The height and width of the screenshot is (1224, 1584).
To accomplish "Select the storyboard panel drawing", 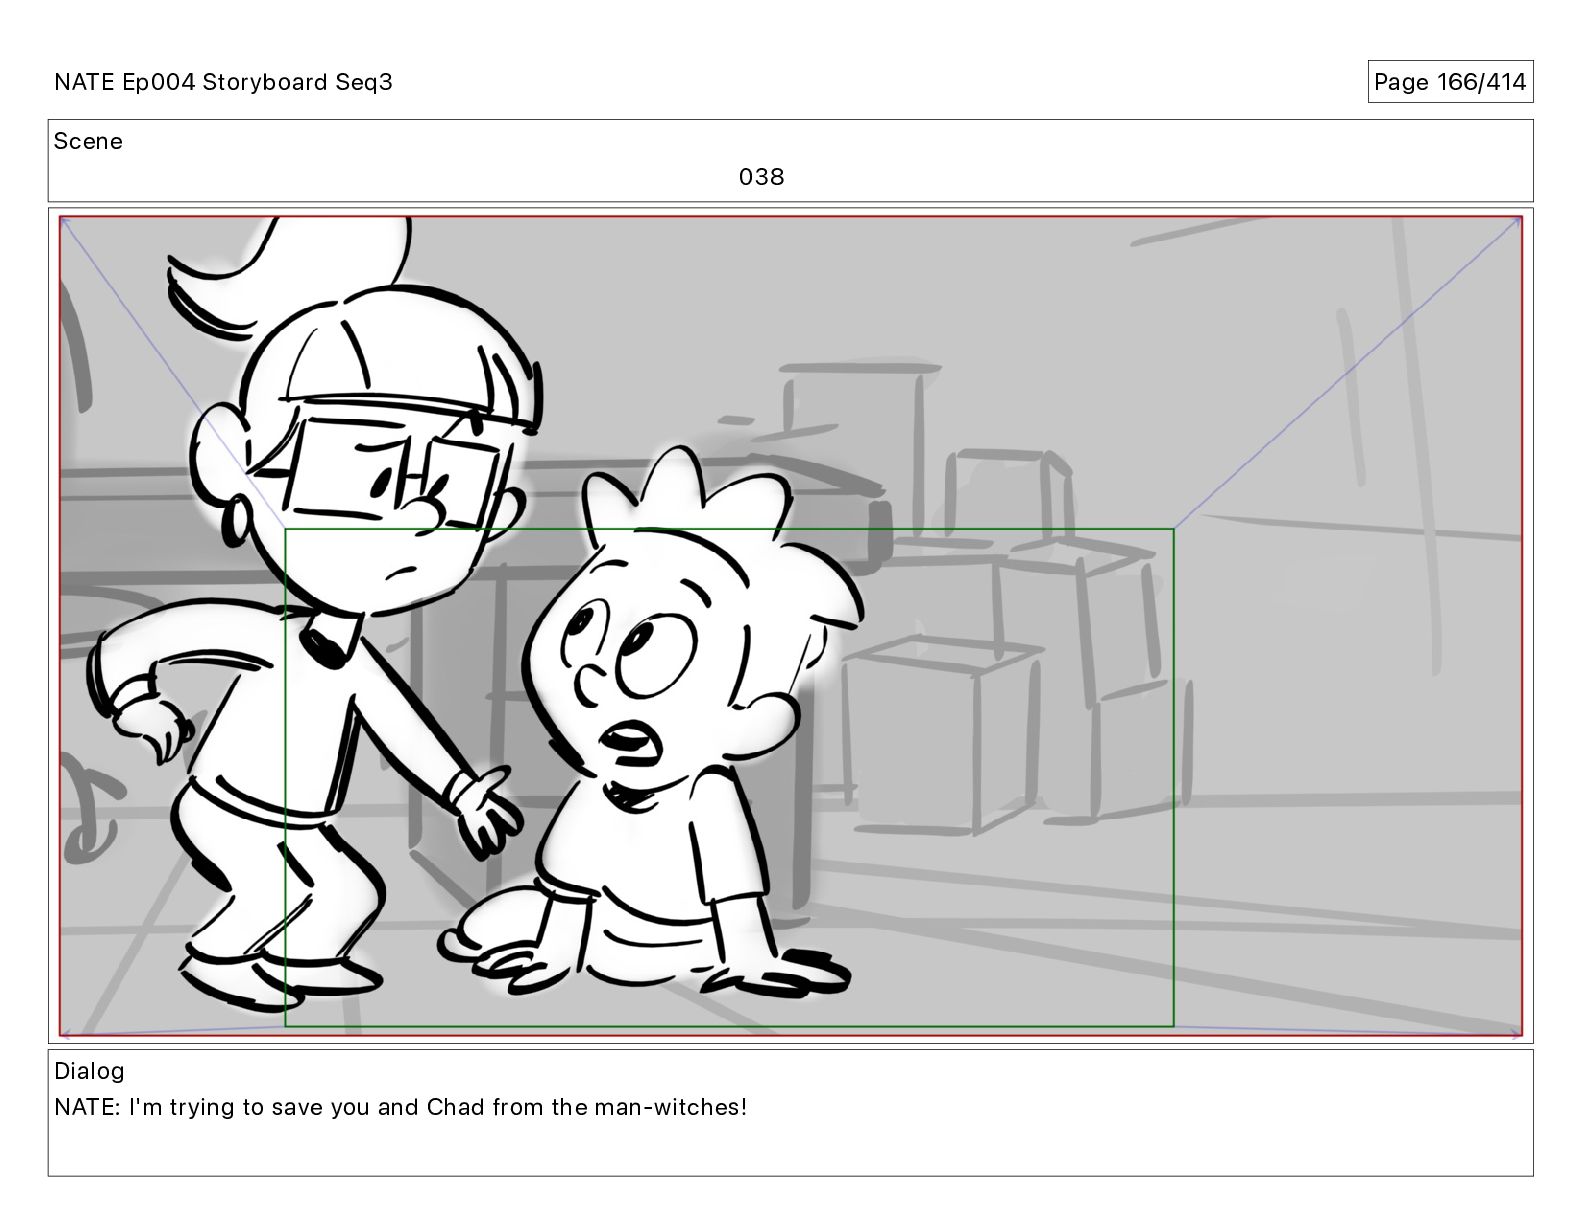I will (x=790, y=626).
